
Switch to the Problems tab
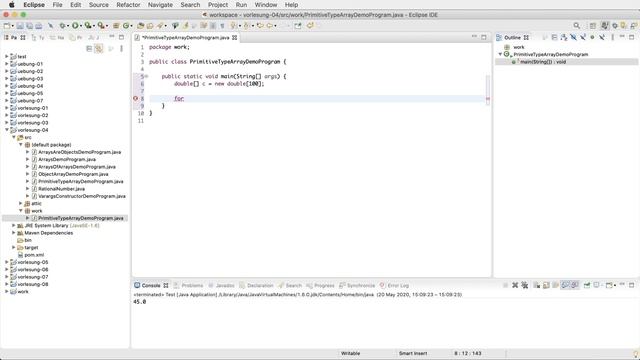pos(189,285)
